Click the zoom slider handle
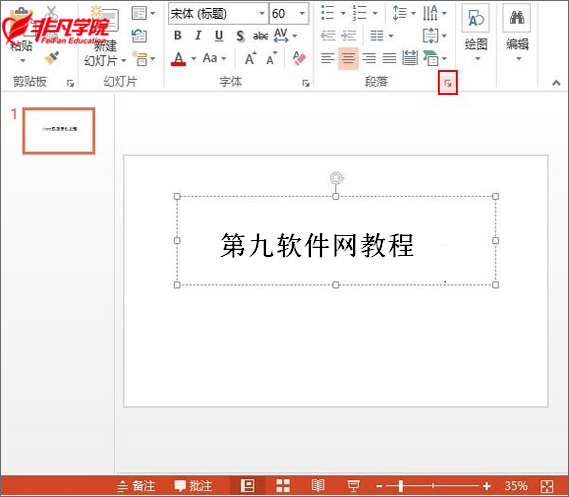The width and height of the screenshot is (569, 497). click(x=401, y=486)
